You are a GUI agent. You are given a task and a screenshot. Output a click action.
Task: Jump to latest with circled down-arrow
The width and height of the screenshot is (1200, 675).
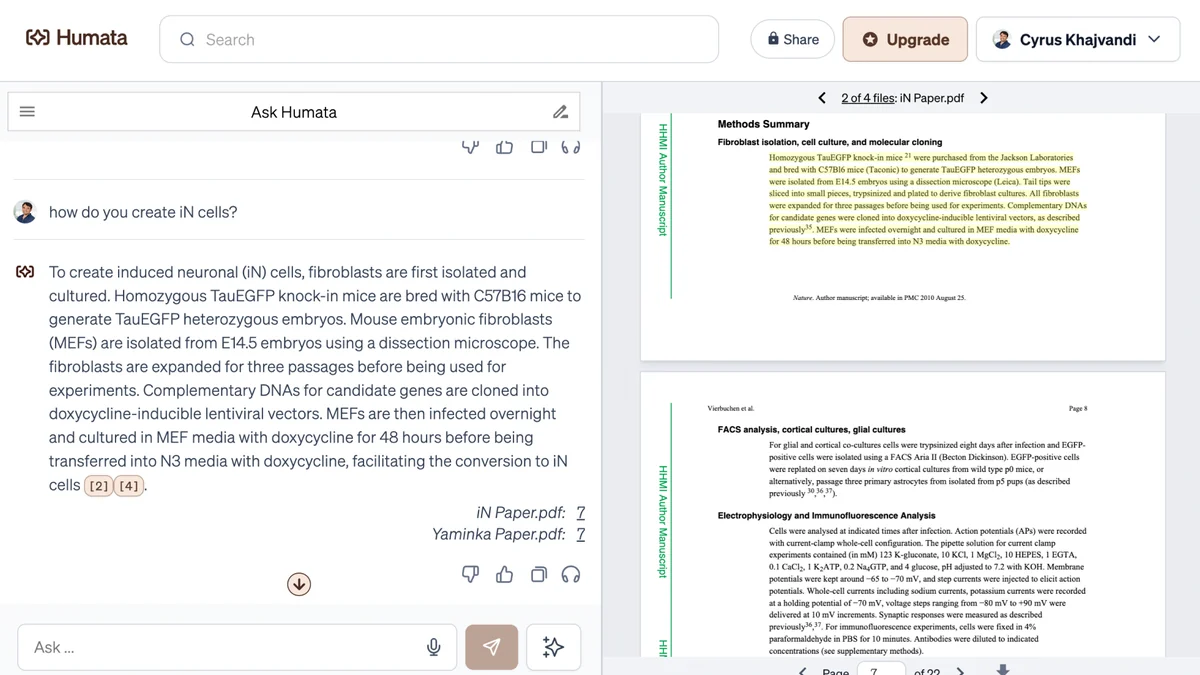pyautogui.click(x=299, y=584)
